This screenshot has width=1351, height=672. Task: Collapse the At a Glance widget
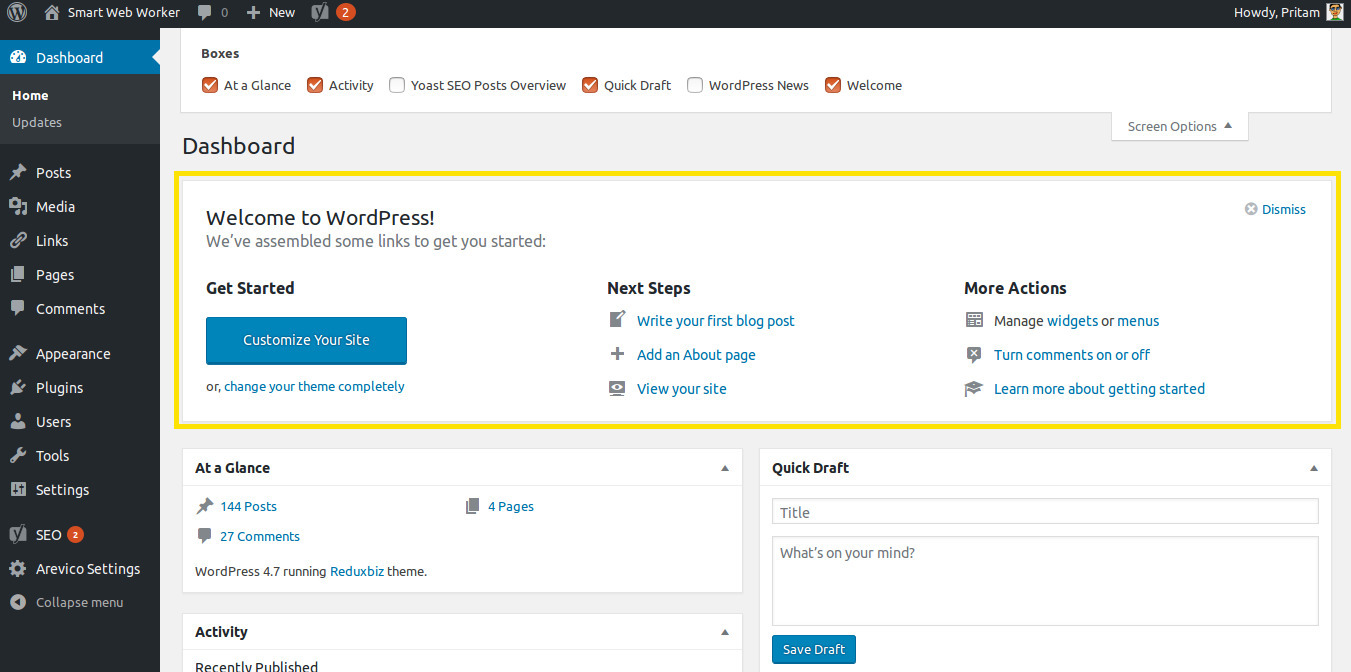pyautogui.click(x=725, y=468)
